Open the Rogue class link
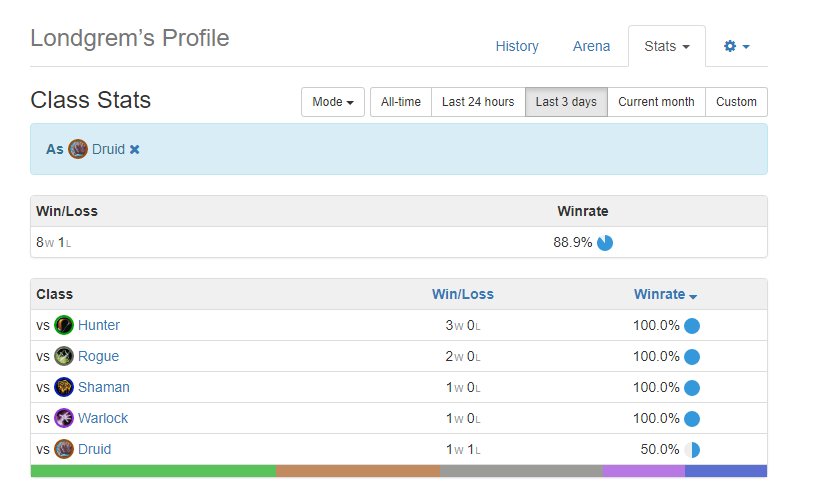 (x=98, y=356)
